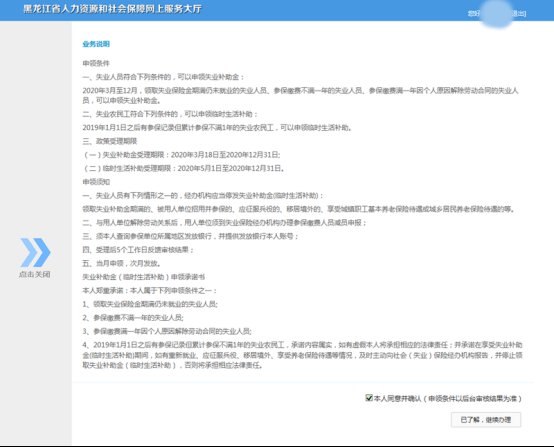Image resolution: width=554 pixels, height=447 pixels.
Task: Click the 您好 greeting in the header
Action: pyautogui.click(x=474, y=13)
